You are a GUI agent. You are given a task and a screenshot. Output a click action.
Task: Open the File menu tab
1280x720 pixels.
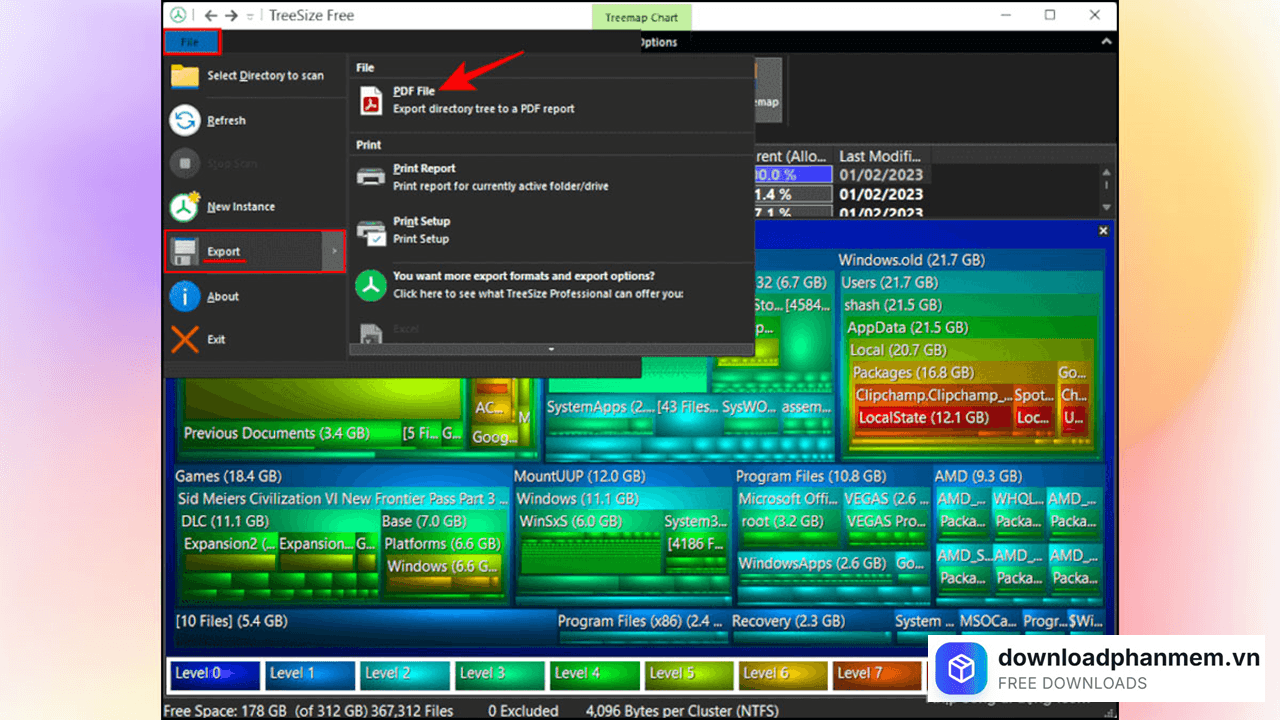click(x=191, y=42)
